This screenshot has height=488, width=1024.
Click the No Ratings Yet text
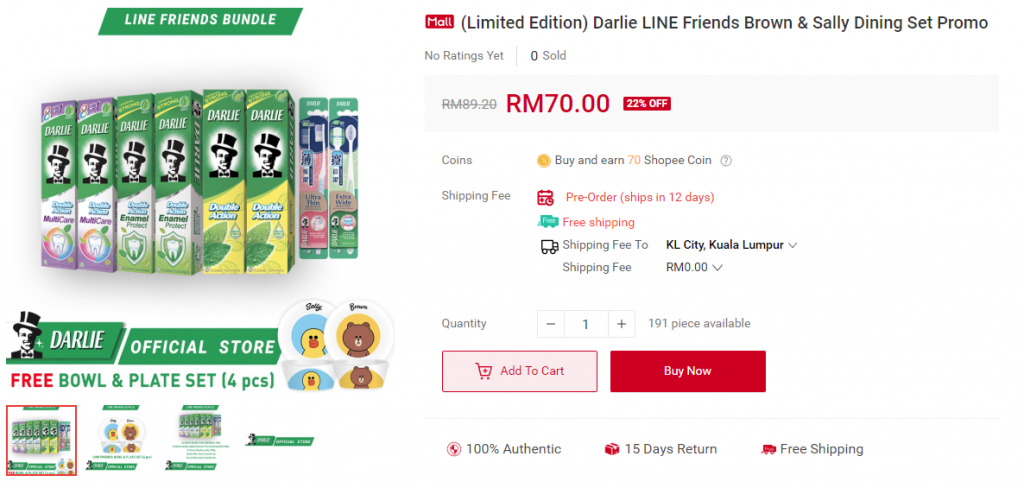pyautogui.click(x=464, y=56)
